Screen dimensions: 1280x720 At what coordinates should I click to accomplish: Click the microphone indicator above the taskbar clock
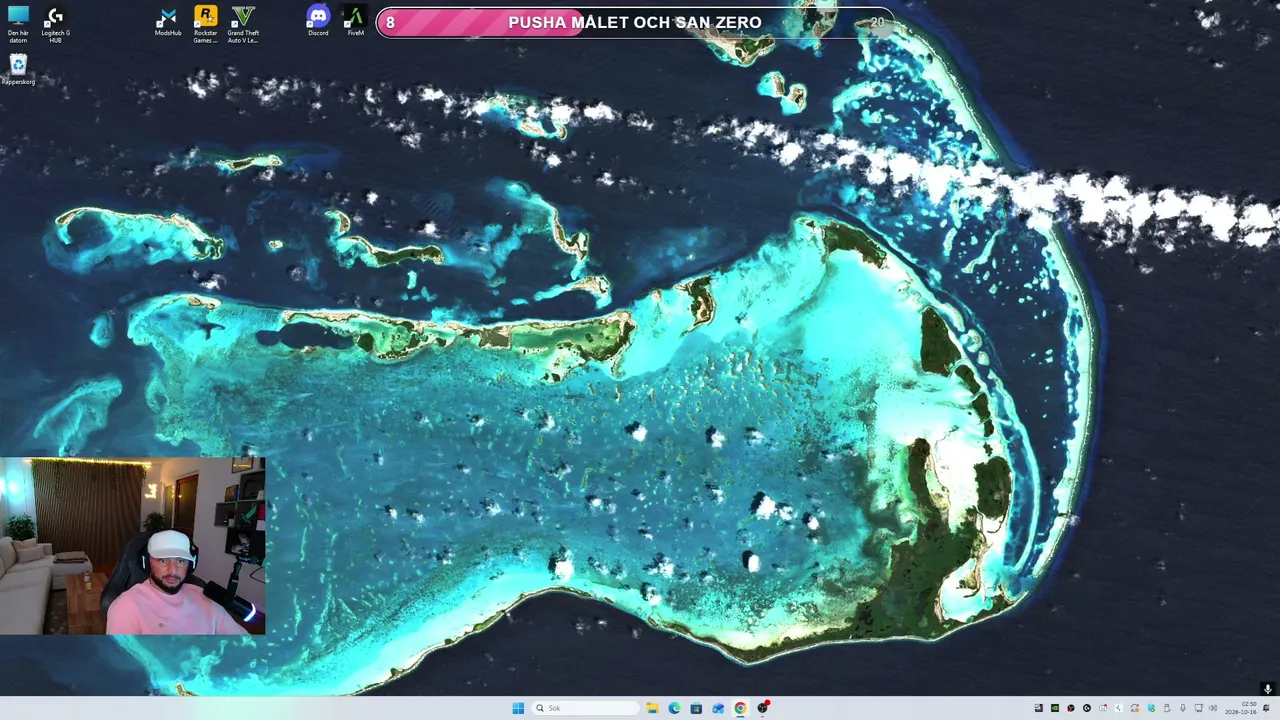pyautogui.click(x=1268, y=689)
